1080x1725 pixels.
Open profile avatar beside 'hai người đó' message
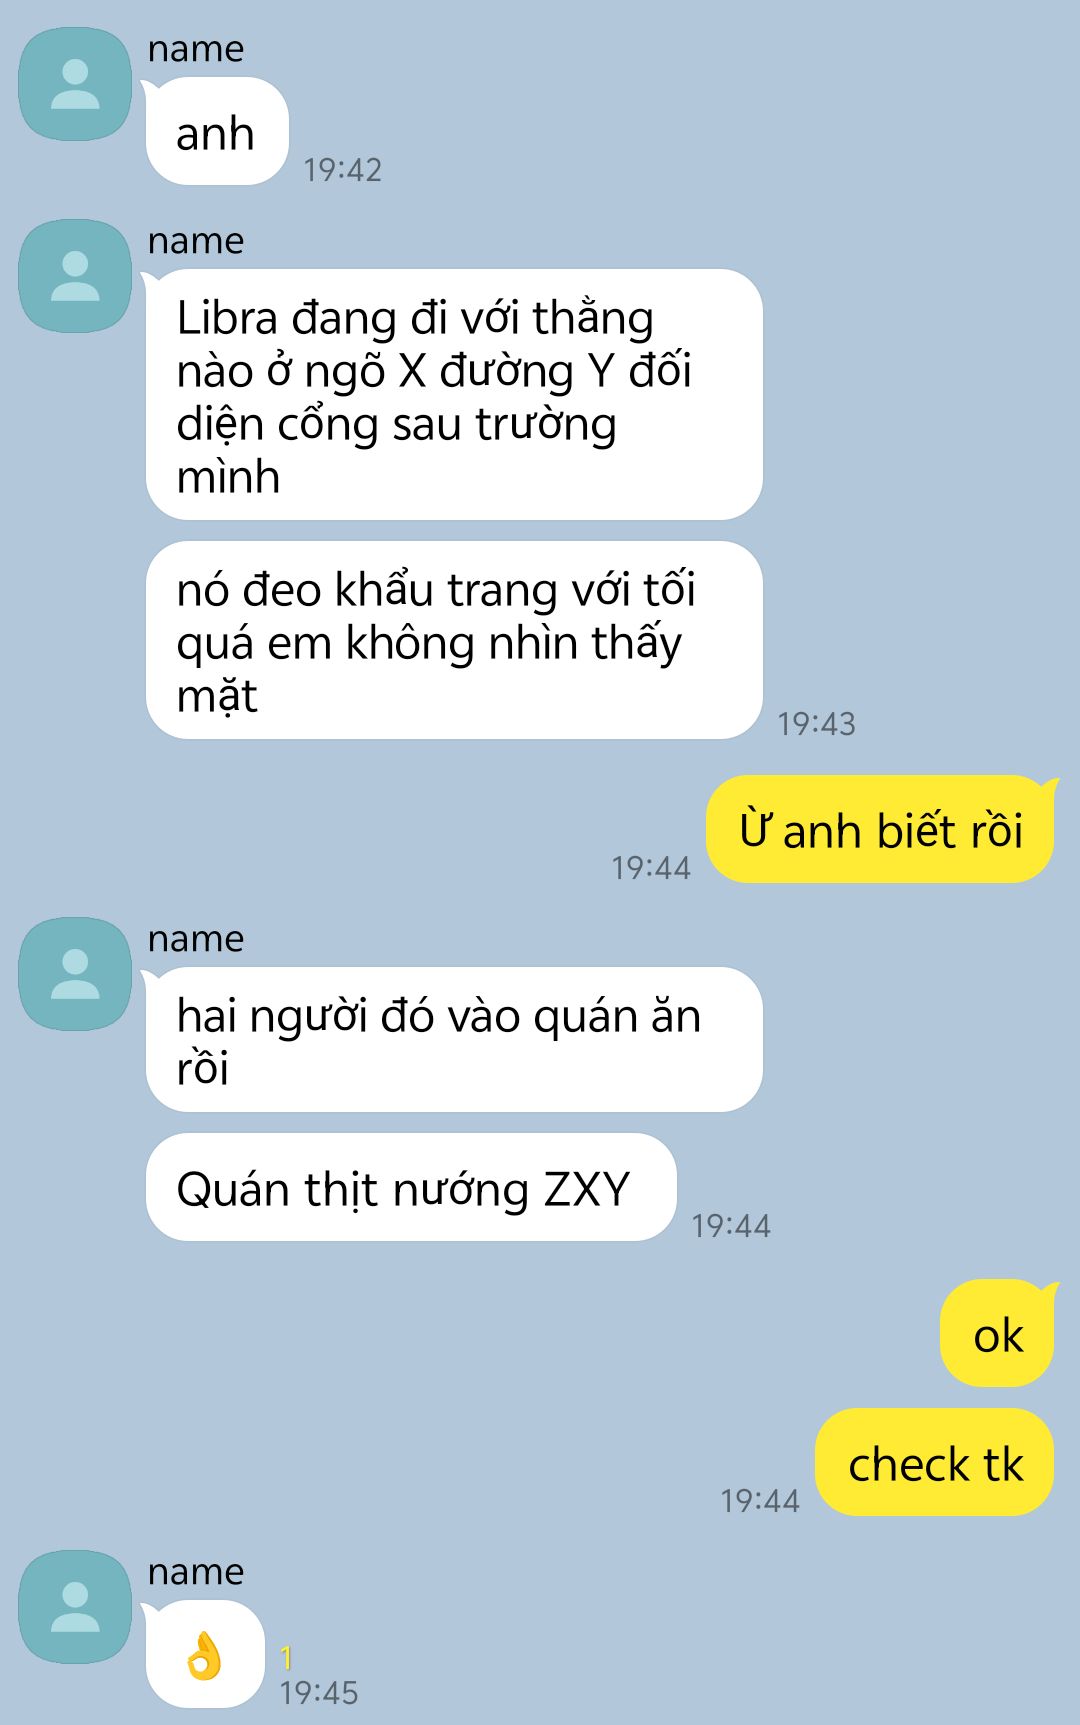[x=75, y=974]
